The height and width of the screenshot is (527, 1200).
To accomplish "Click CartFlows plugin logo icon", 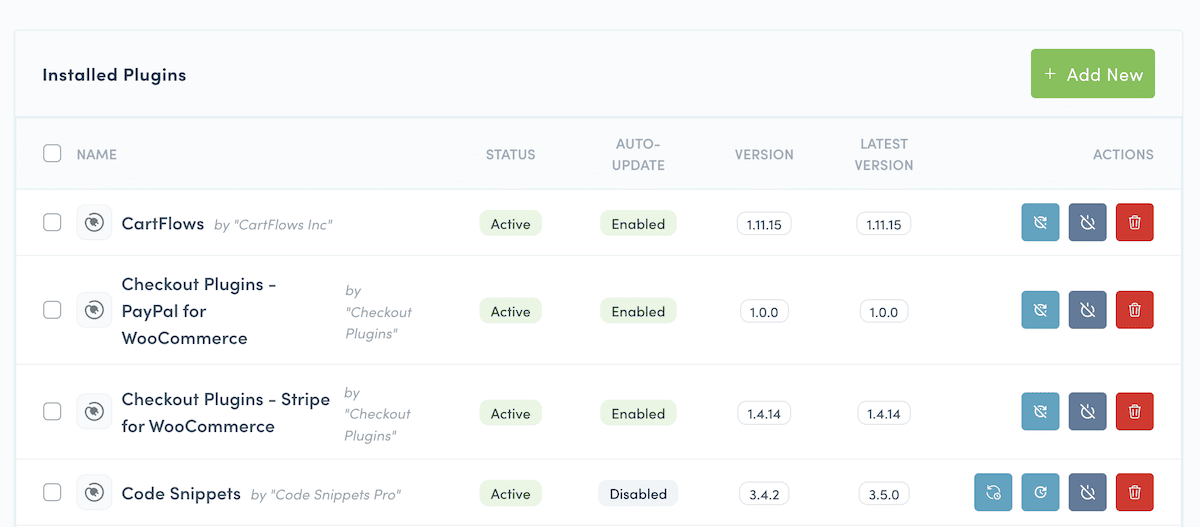I will click(94, 223).
